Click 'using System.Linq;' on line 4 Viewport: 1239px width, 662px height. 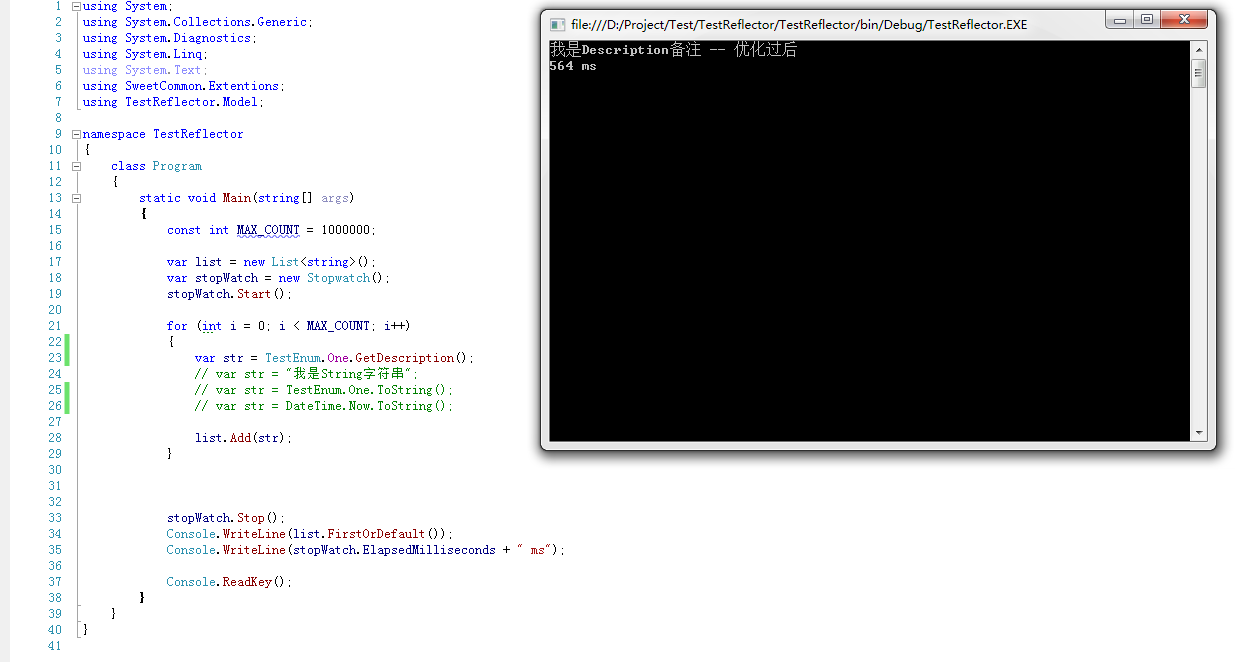pos(145,54)
